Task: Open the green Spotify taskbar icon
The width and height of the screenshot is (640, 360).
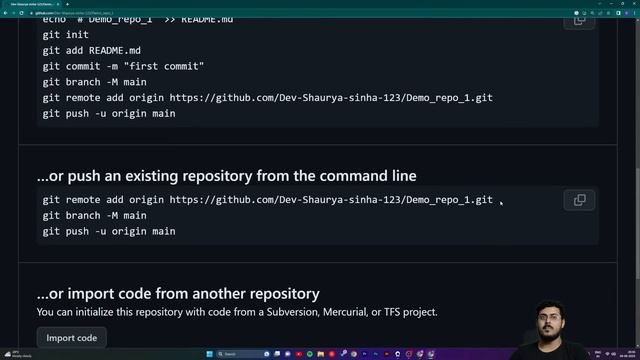Action: (x=310, y=354)
